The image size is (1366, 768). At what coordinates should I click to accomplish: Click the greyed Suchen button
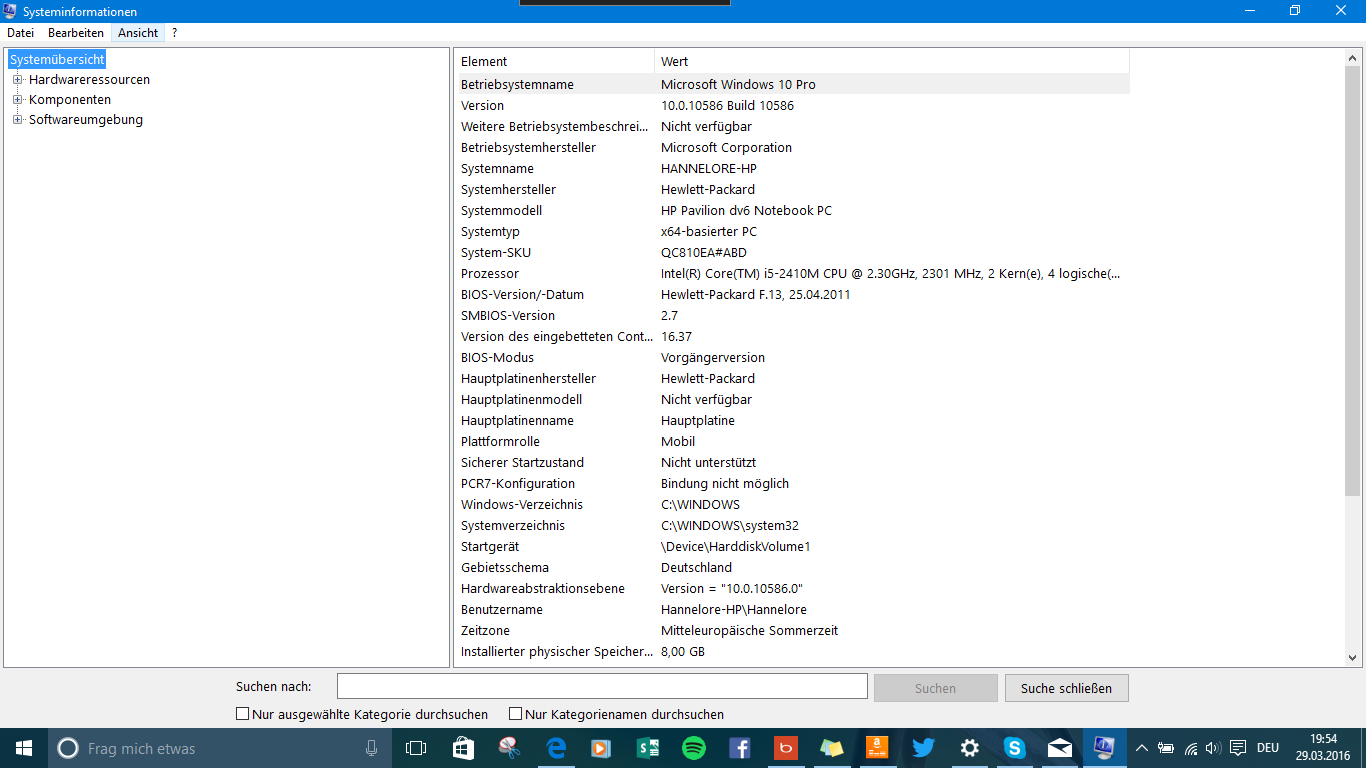(x=935, y=688)
